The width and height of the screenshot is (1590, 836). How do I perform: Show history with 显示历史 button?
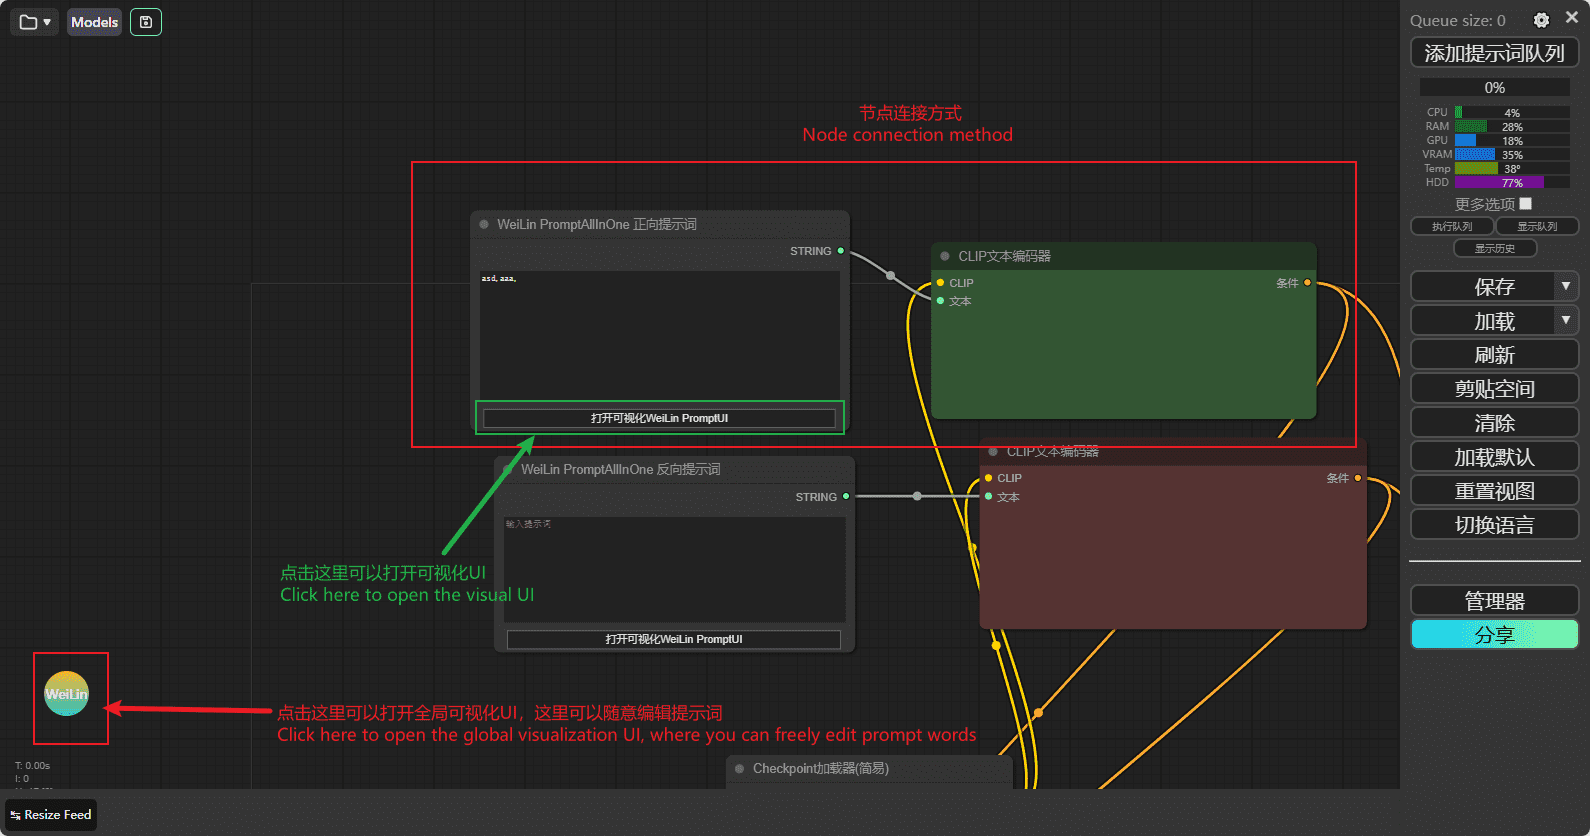pos(1494,248)
